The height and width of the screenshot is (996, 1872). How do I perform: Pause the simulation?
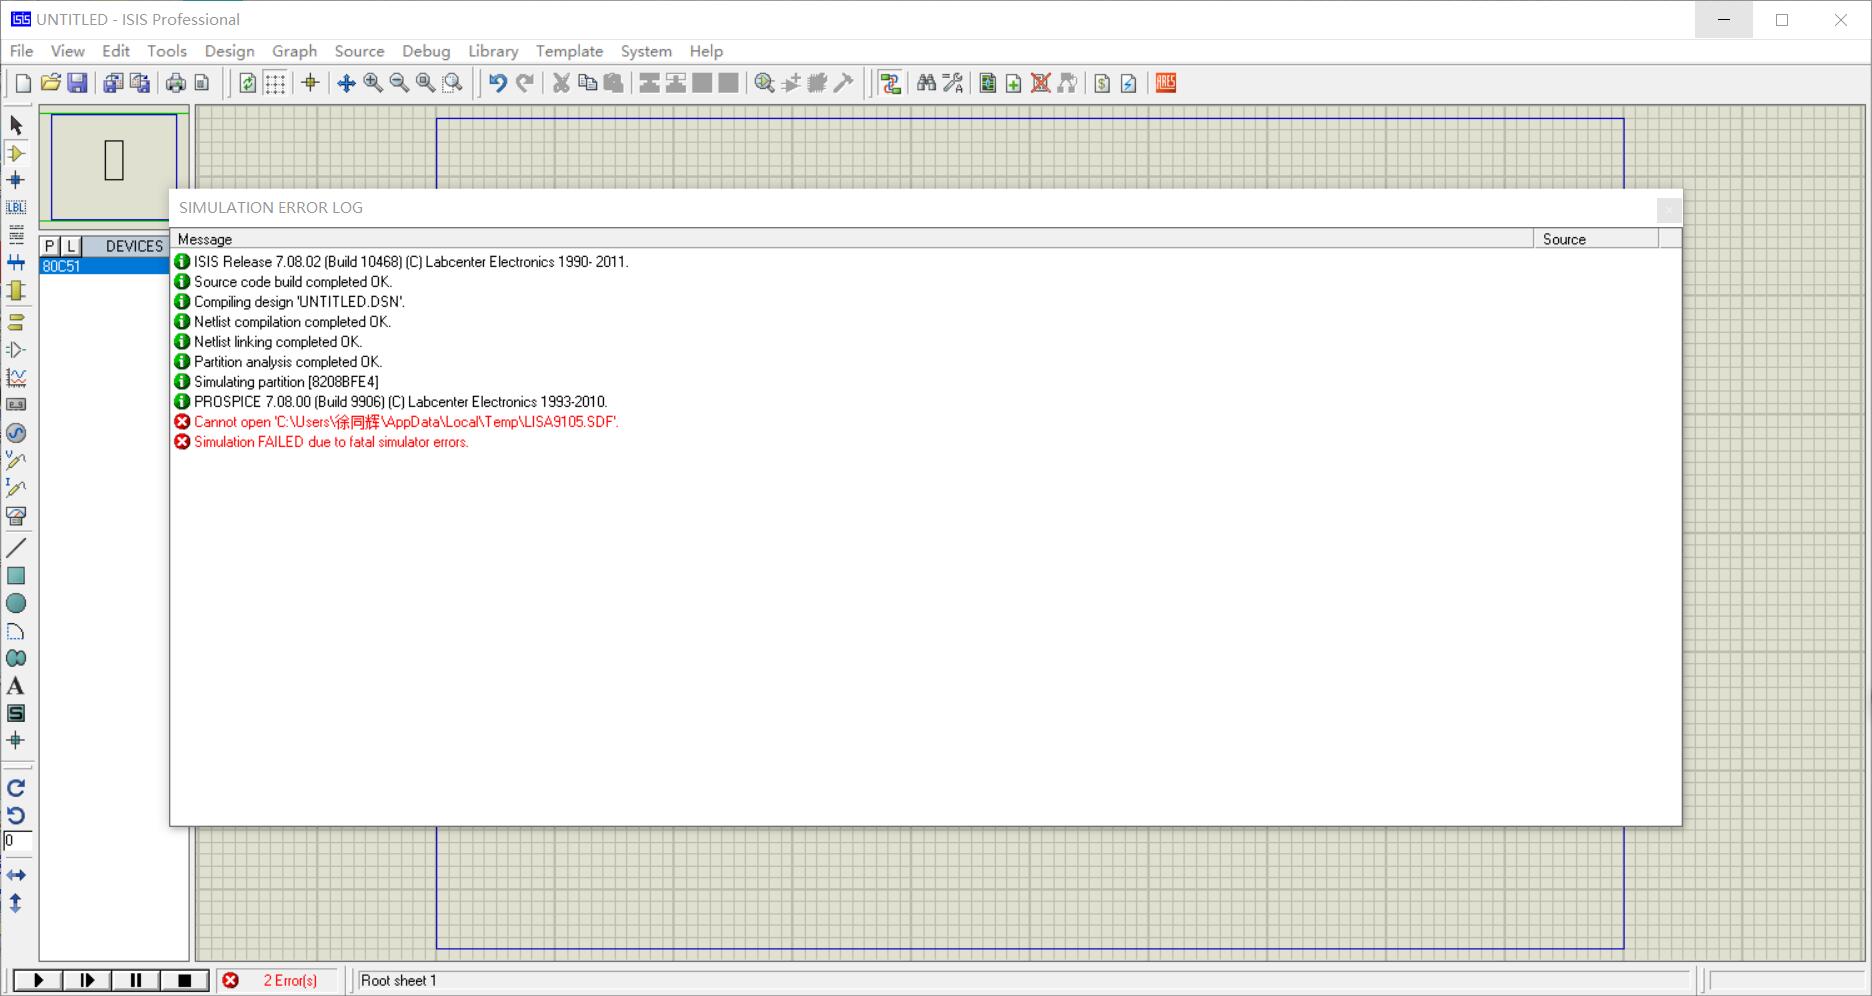(136, 981)
